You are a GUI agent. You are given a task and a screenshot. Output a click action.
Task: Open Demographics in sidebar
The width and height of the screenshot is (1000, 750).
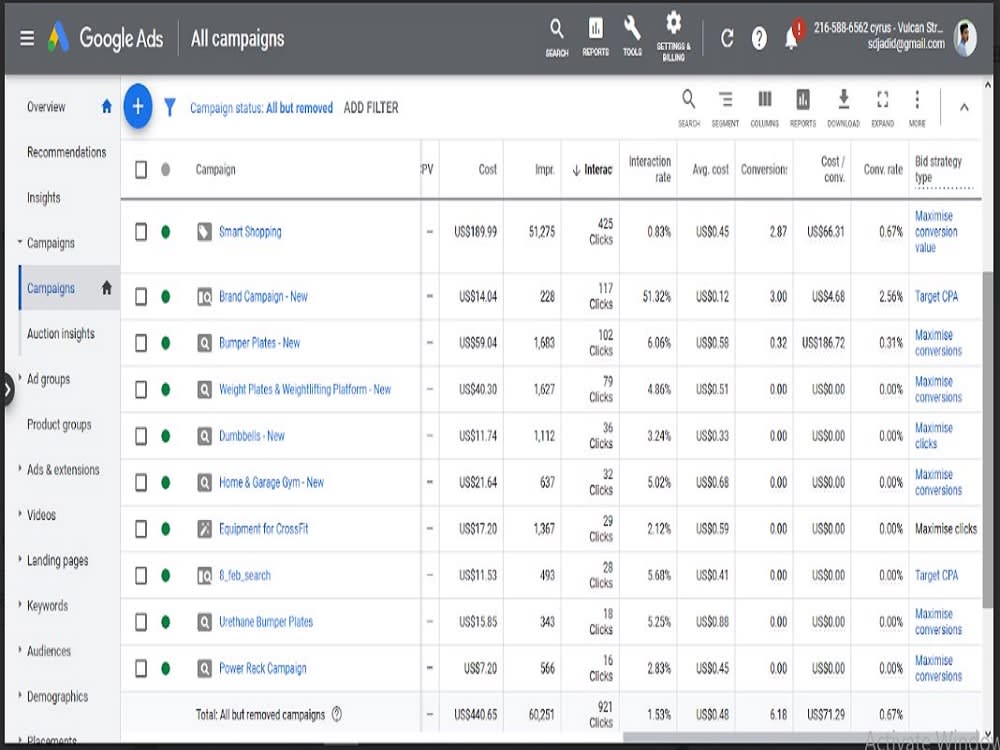[x=57, y=696]
